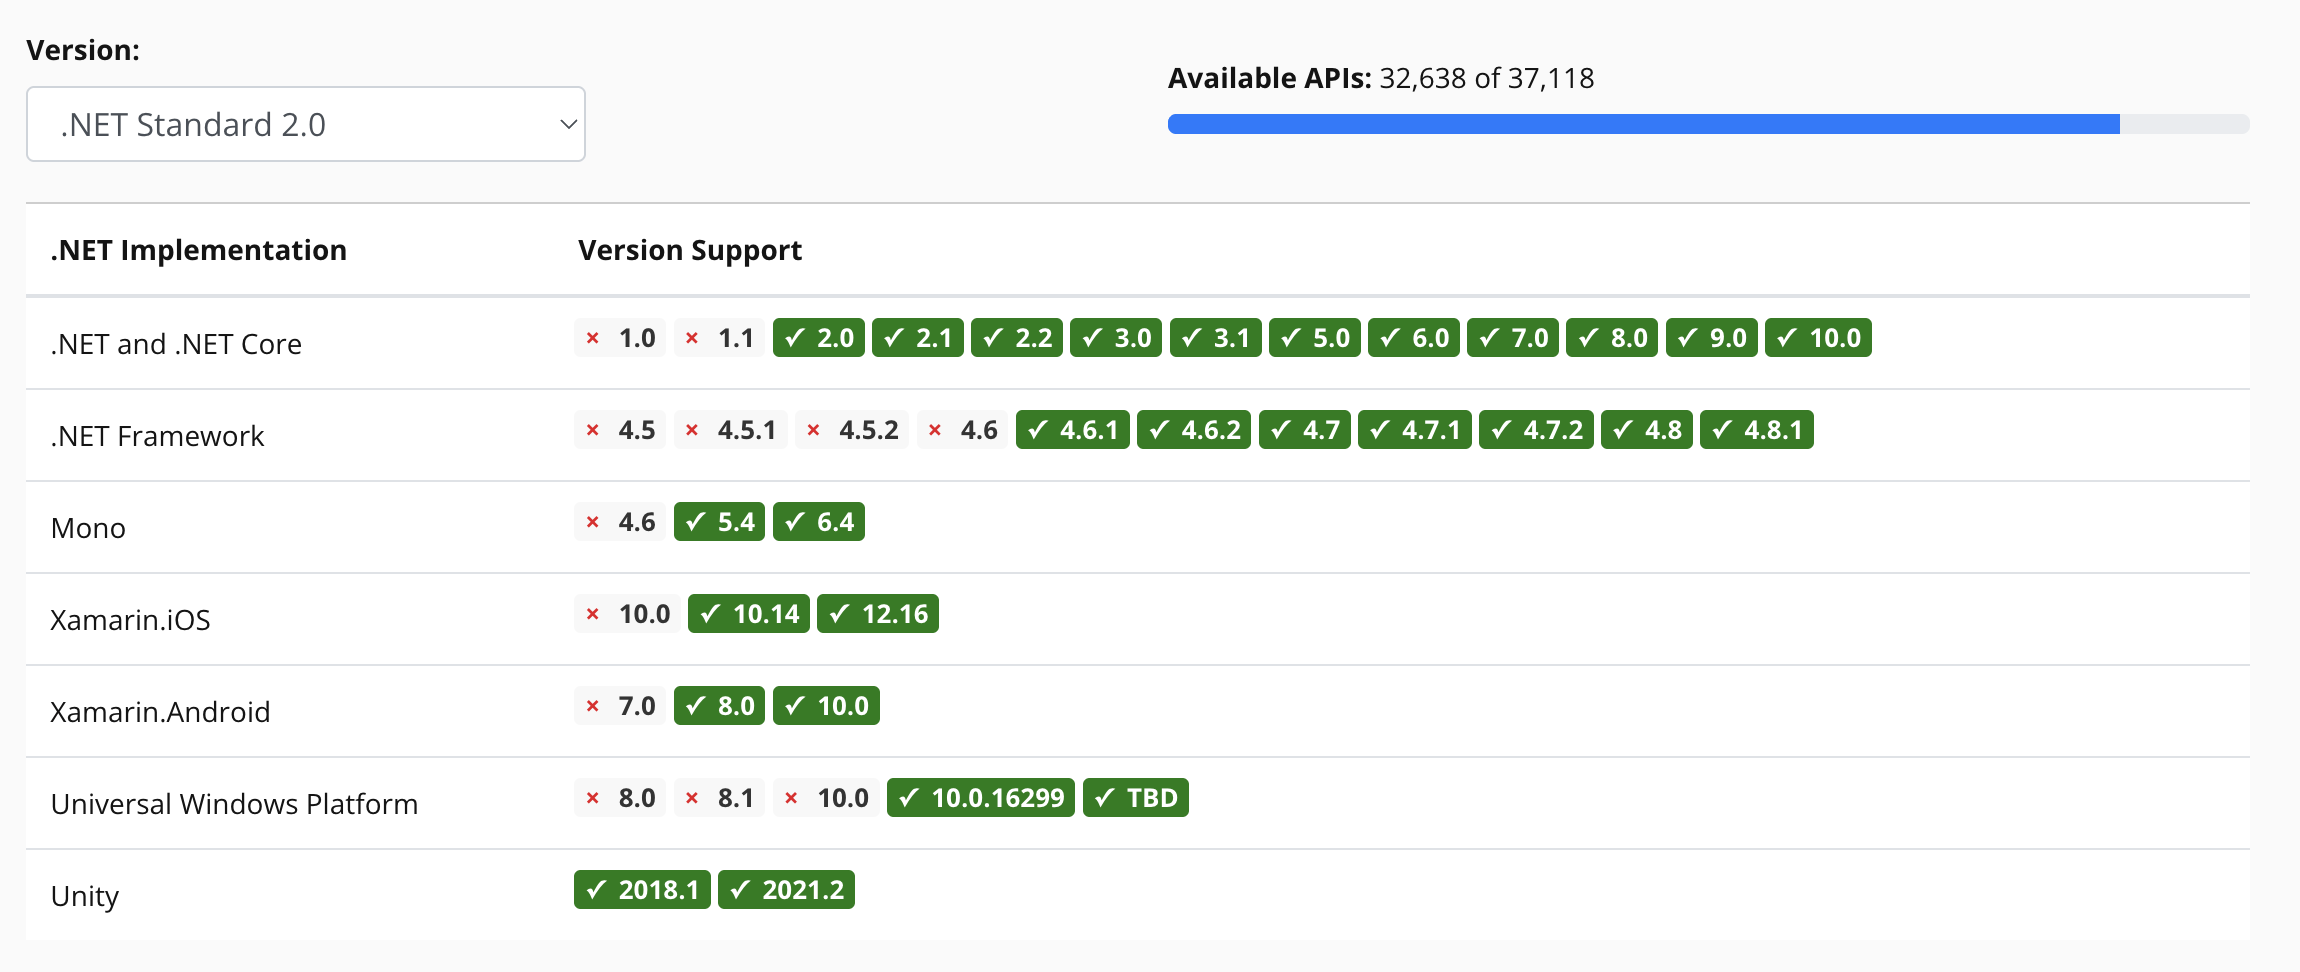The width and height of the screenshot is (2300, 972).
Task: Click the 10.0 badge in .NET and .NET Core row
Action: tap(1818, 338)
